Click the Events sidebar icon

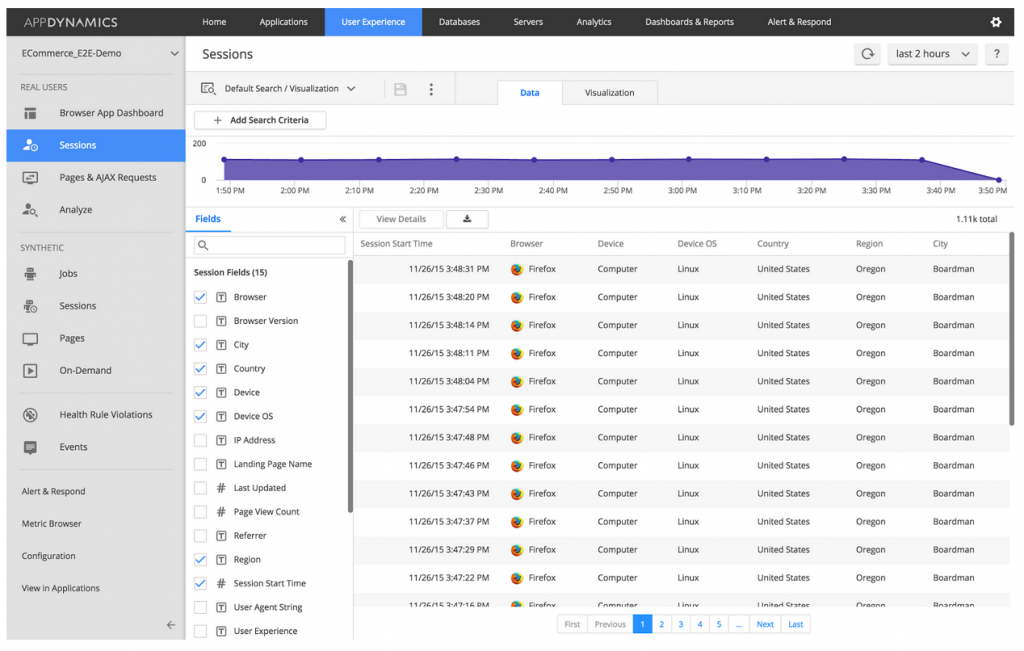point(30,447)
